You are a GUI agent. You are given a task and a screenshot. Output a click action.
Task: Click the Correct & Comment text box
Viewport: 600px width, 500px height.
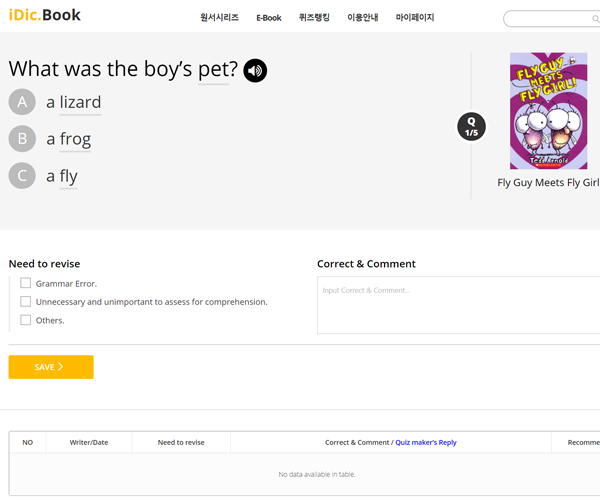click(458, 304)
